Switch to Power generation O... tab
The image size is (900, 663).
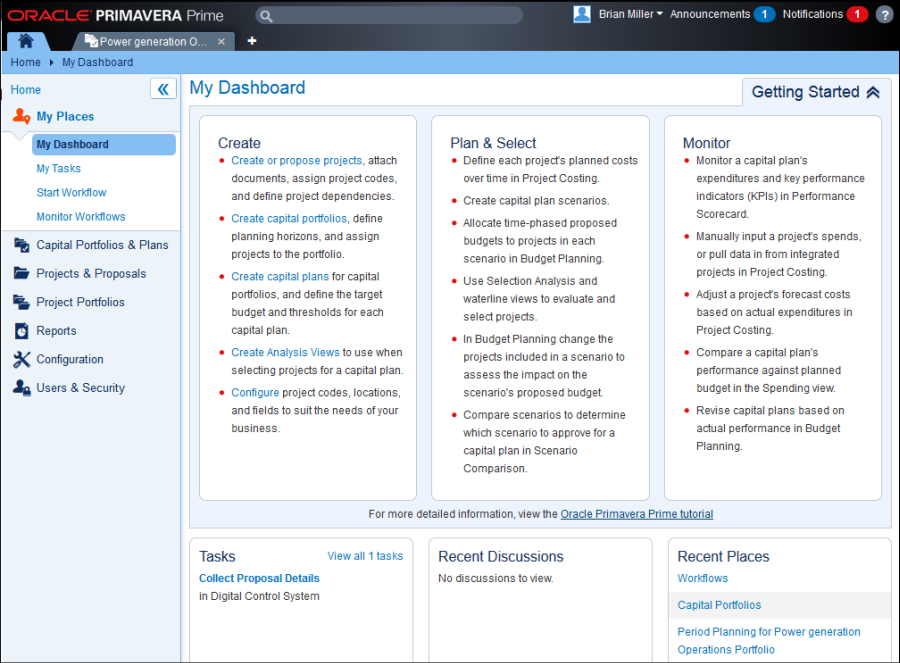pos(146,41)
